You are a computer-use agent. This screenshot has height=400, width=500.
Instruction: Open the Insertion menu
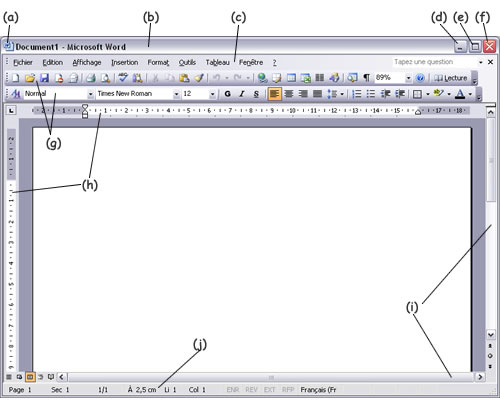pos(125,62)
